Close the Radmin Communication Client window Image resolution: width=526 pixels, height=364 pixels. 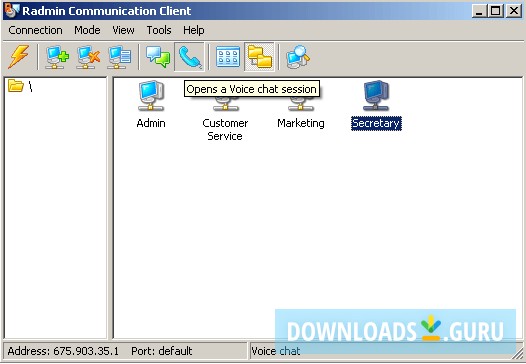[x=514, y=11]
